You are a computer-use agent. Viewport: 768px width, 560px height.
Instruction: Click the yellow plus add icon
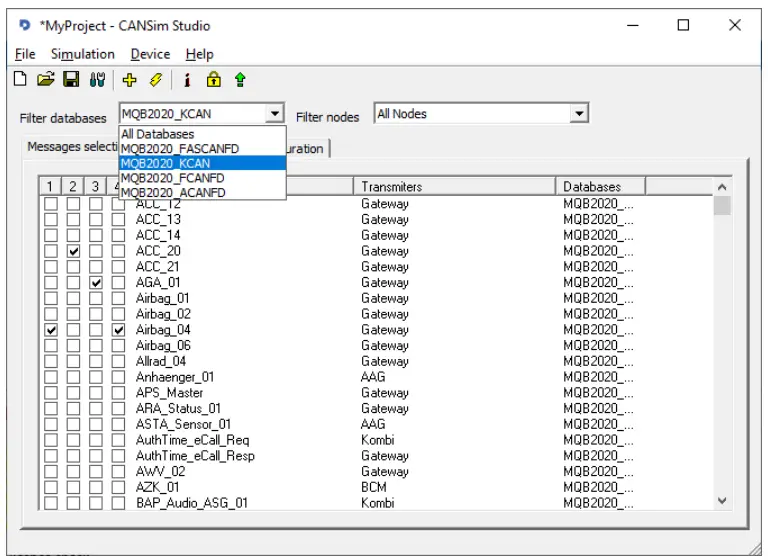point(129,80)
